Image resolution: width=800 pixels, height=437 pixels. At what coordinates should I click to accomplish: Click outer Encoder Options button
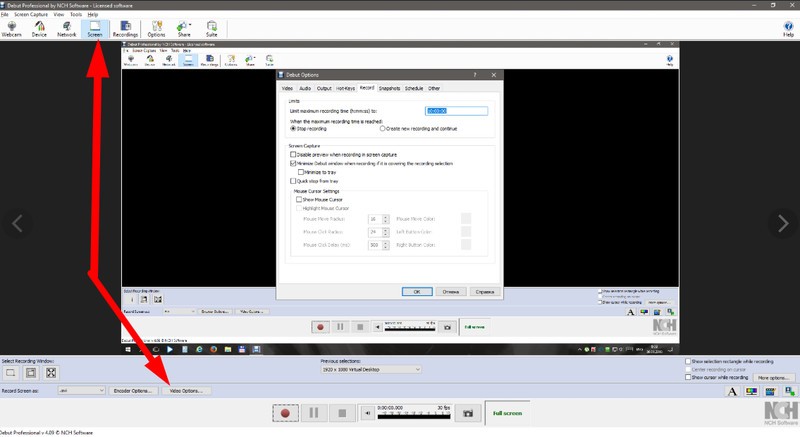tap(133, 391)
